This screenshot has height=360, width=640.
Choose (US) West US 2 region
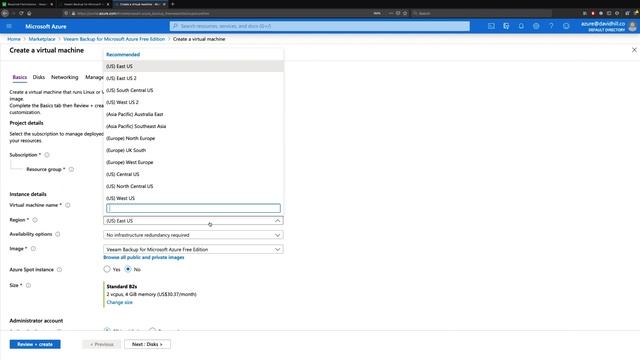coord(193,102)
